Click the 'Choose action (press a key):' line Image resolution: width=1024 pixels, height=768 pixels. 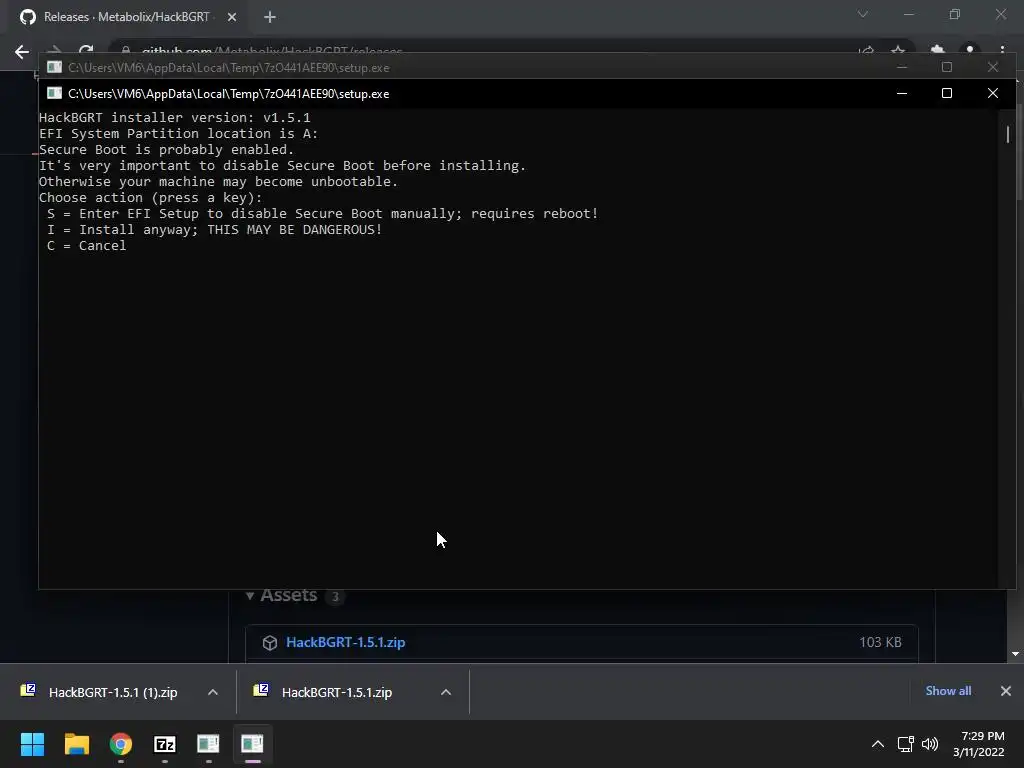pyautogui.click(x=150, y=198)
